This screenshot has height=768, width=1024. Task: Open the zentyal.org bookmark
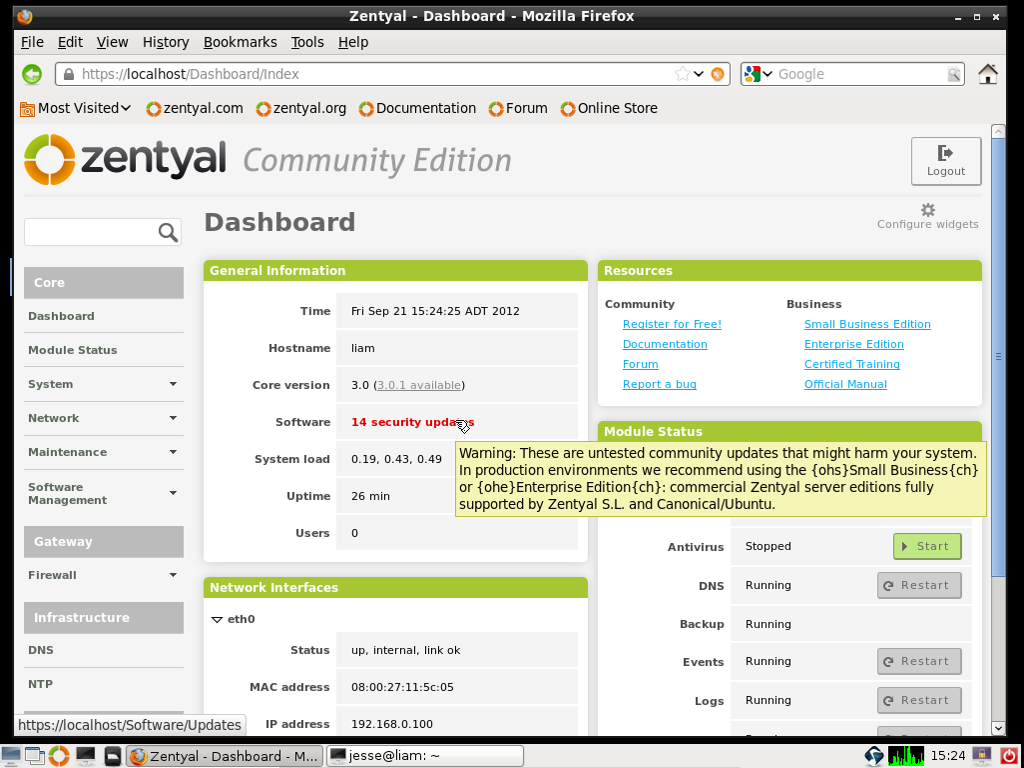click(301, 108)
